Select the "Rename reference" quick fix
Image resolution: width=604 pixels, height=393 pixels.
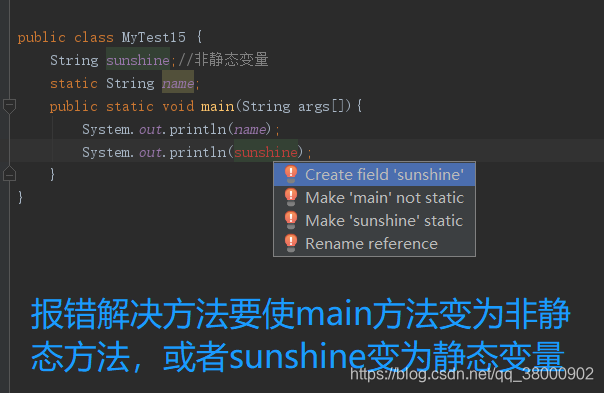374,244
